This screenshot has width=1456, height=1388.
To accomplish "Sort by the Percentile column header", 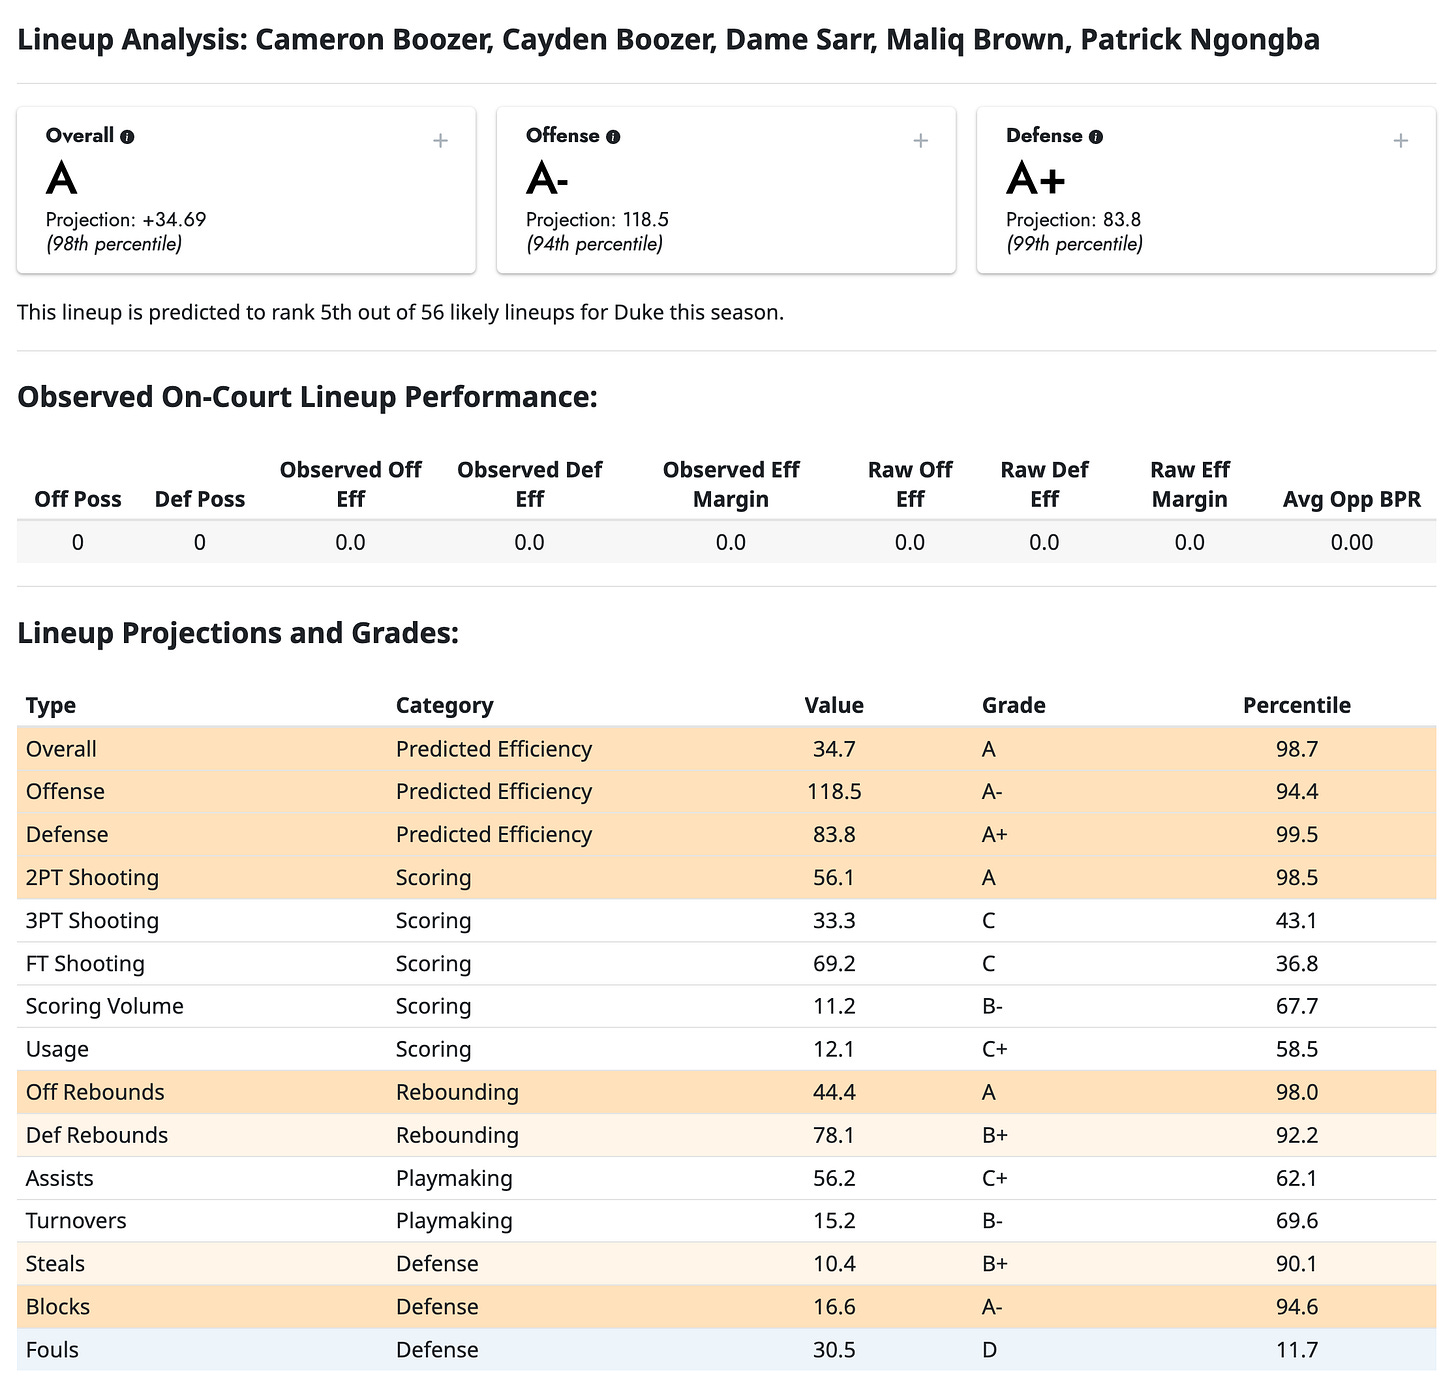I will pos(1296,705).
